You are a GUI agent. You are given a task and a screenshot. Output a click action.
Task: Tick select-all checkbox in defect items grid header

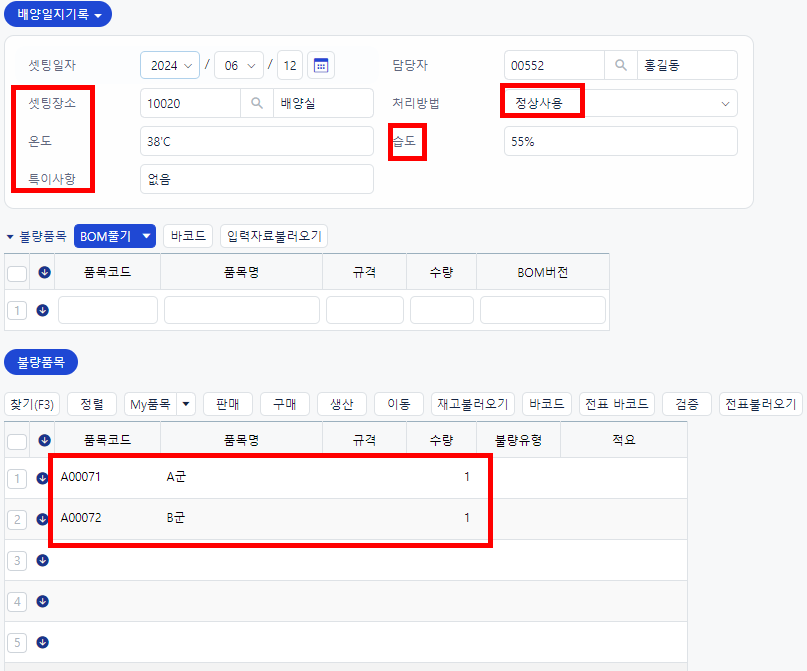(x=17, y=441)
